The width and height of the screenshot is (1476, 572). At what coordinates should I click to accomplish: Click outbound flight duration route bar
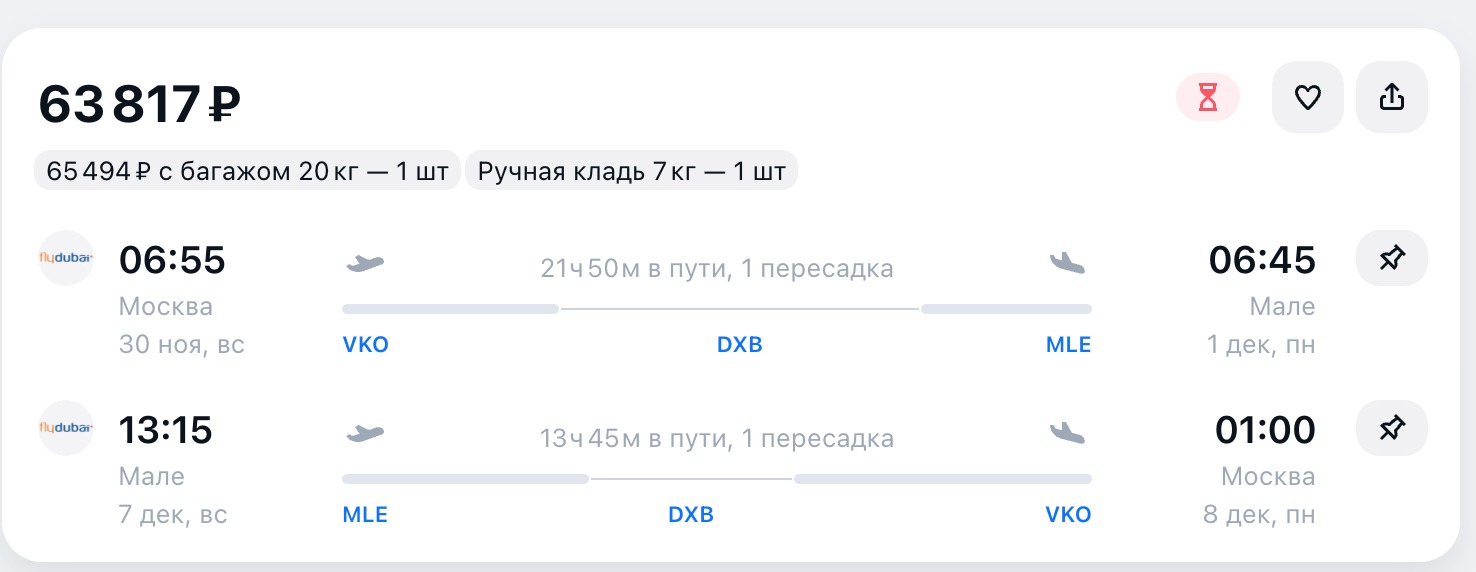[716, 309]
